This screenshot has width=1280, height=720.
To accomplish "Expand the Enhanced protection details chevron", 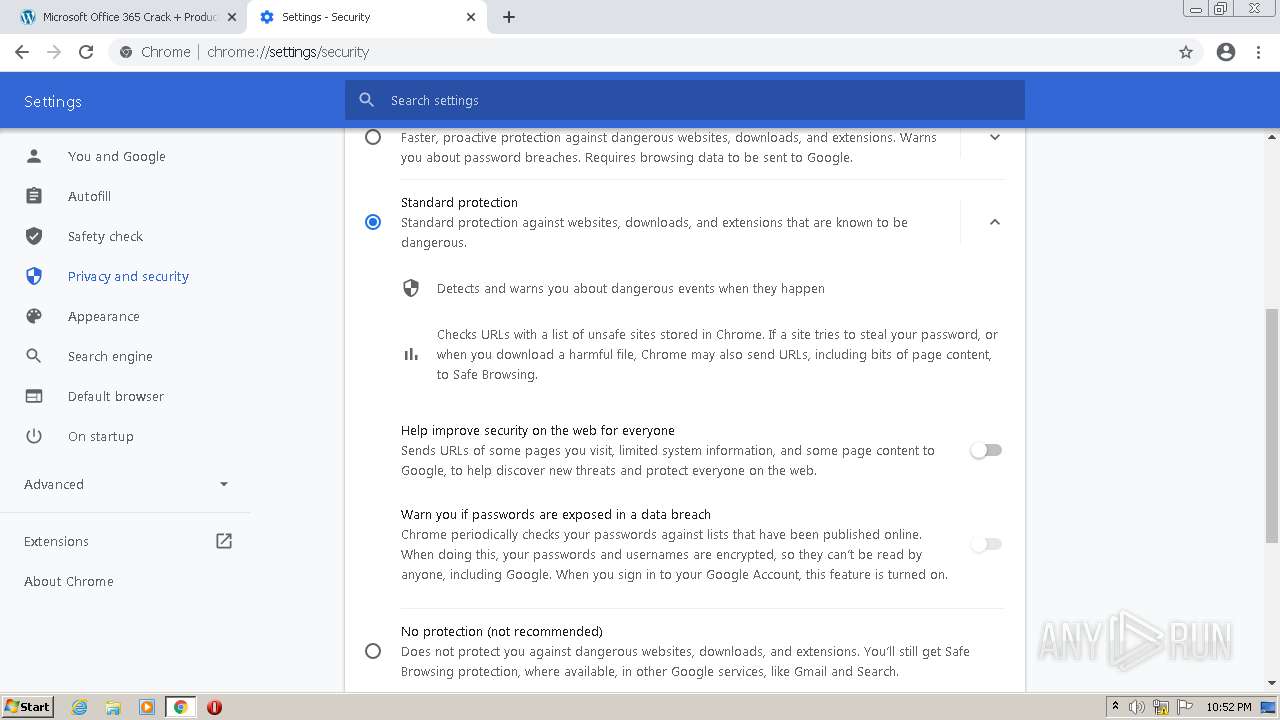I will coord(995,137).
